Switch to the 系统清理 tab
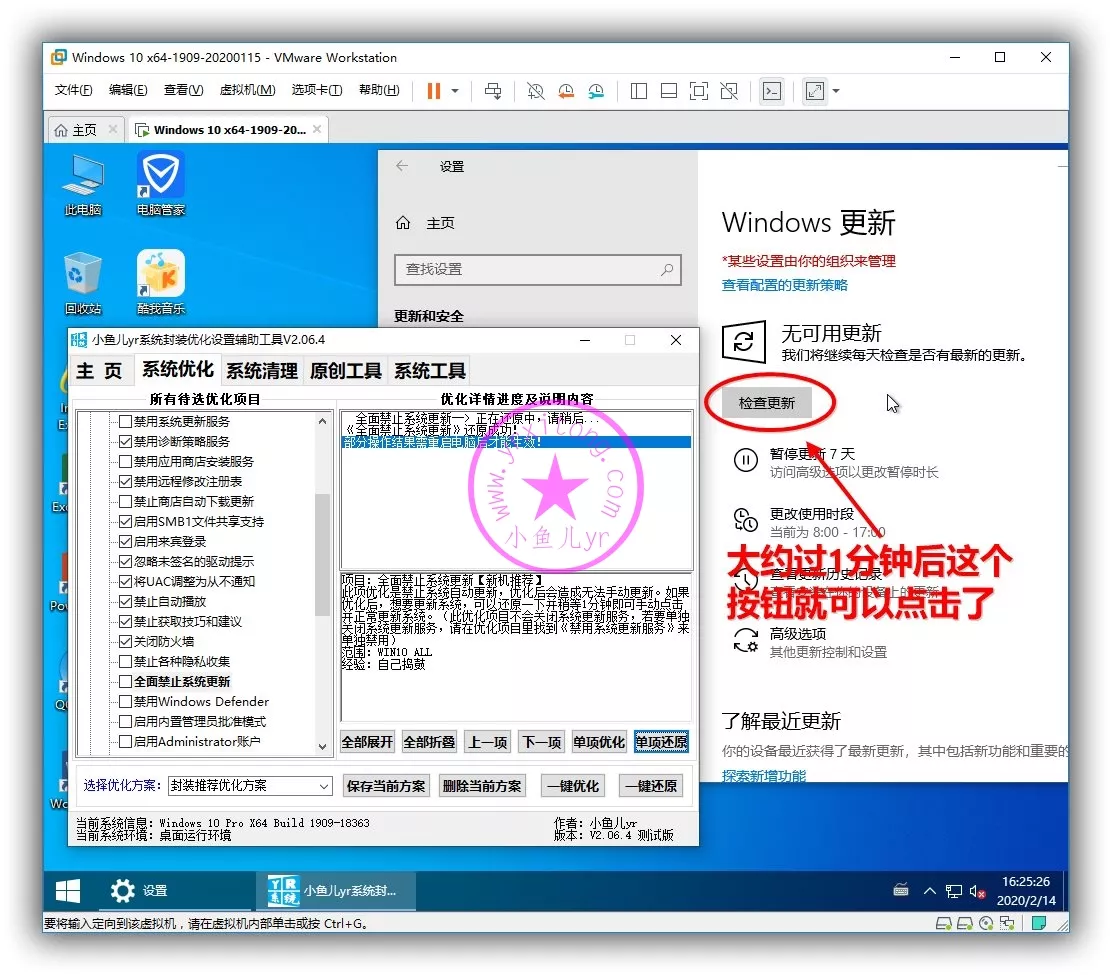1112x975 pixels. click(x=261, y=371)
